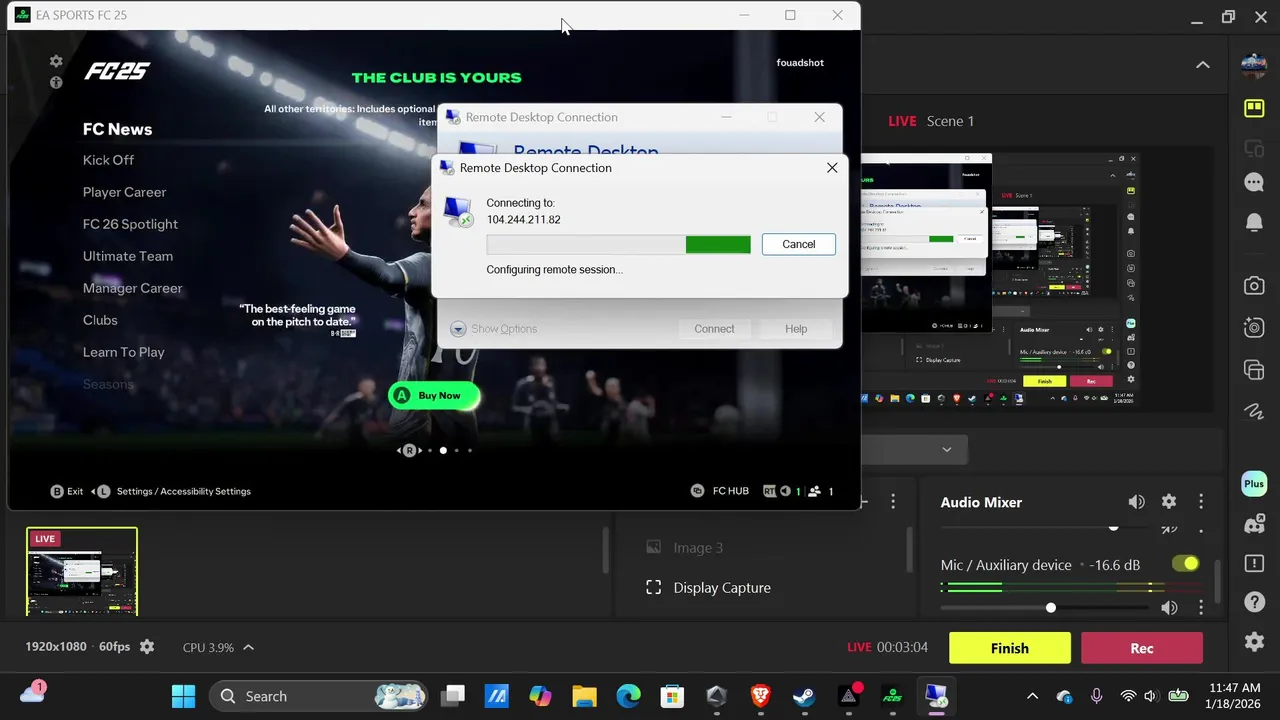The height and width of the screenshot is (720, 1280).
Task: Click the virtual camera icon in sidebar
Action: click(x=1254, y=327)
